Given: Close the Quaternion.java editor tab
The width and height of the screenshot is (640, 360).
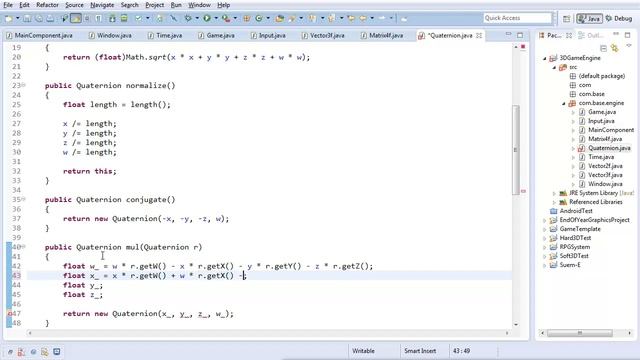Looking at the screenshot, I should 479,36.
